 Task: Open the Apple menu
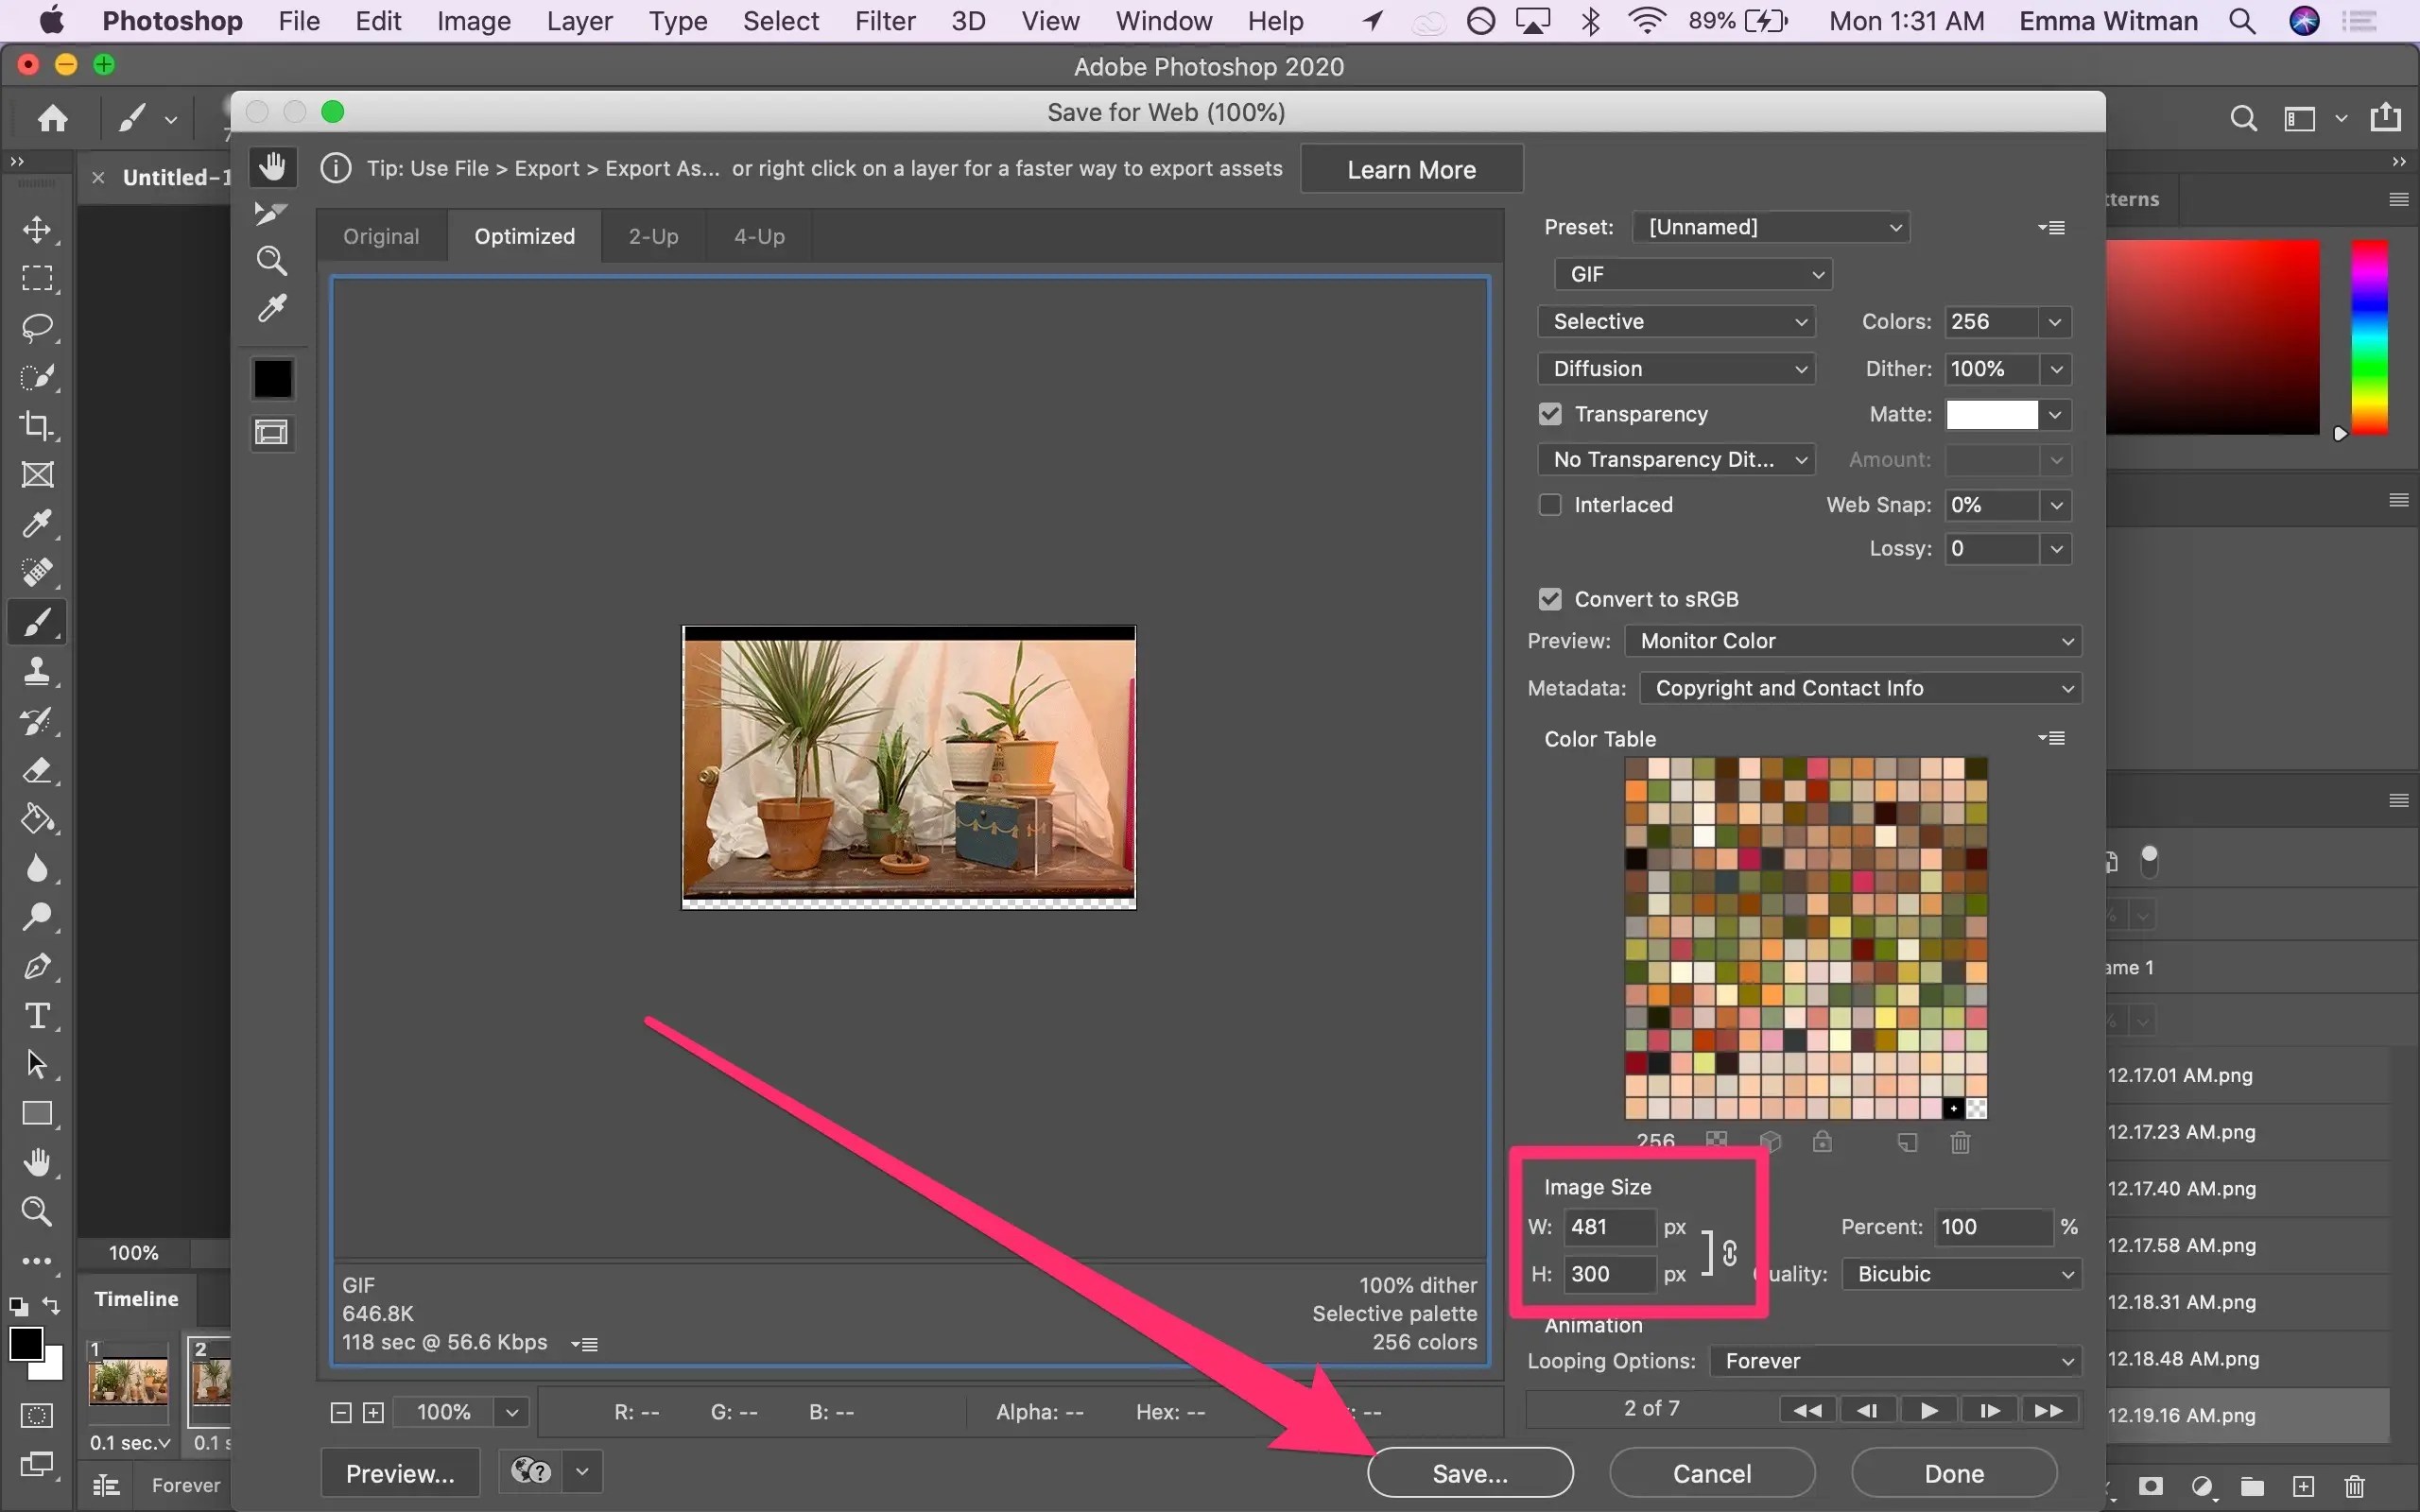coord(51,20)
